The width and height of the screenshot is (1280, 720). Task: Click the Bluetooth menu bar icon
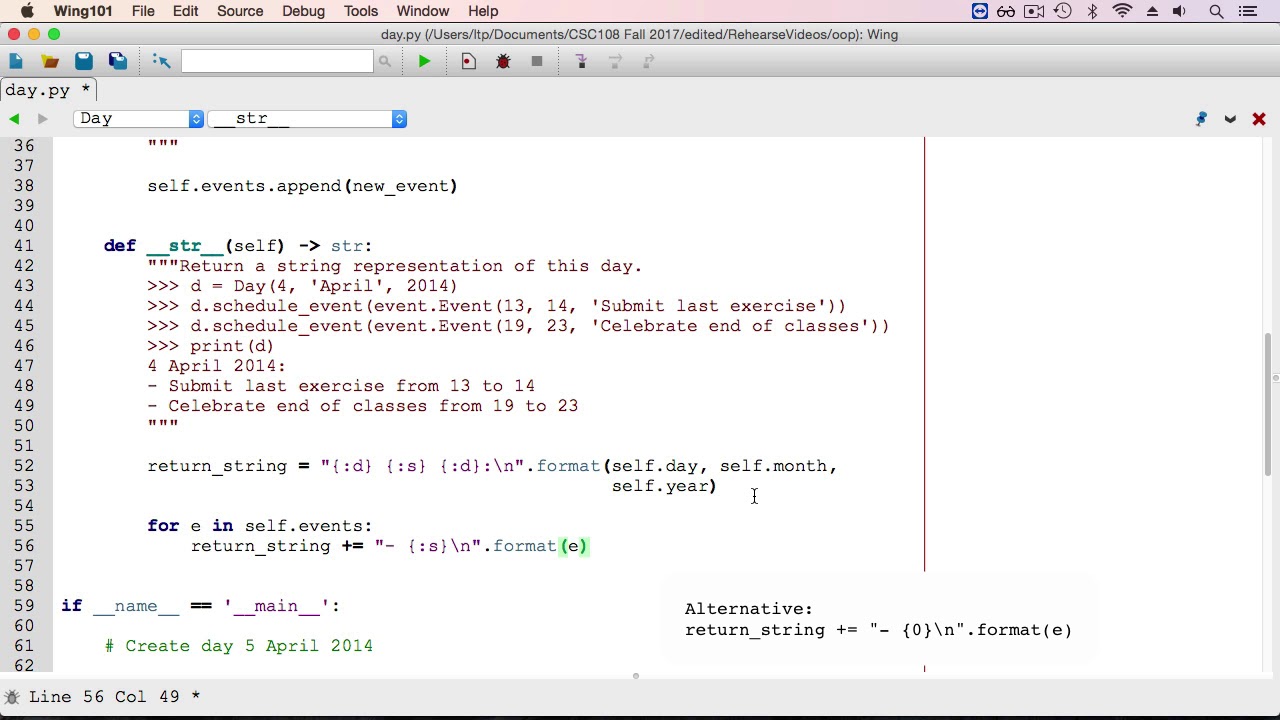tap(1093, 12)
